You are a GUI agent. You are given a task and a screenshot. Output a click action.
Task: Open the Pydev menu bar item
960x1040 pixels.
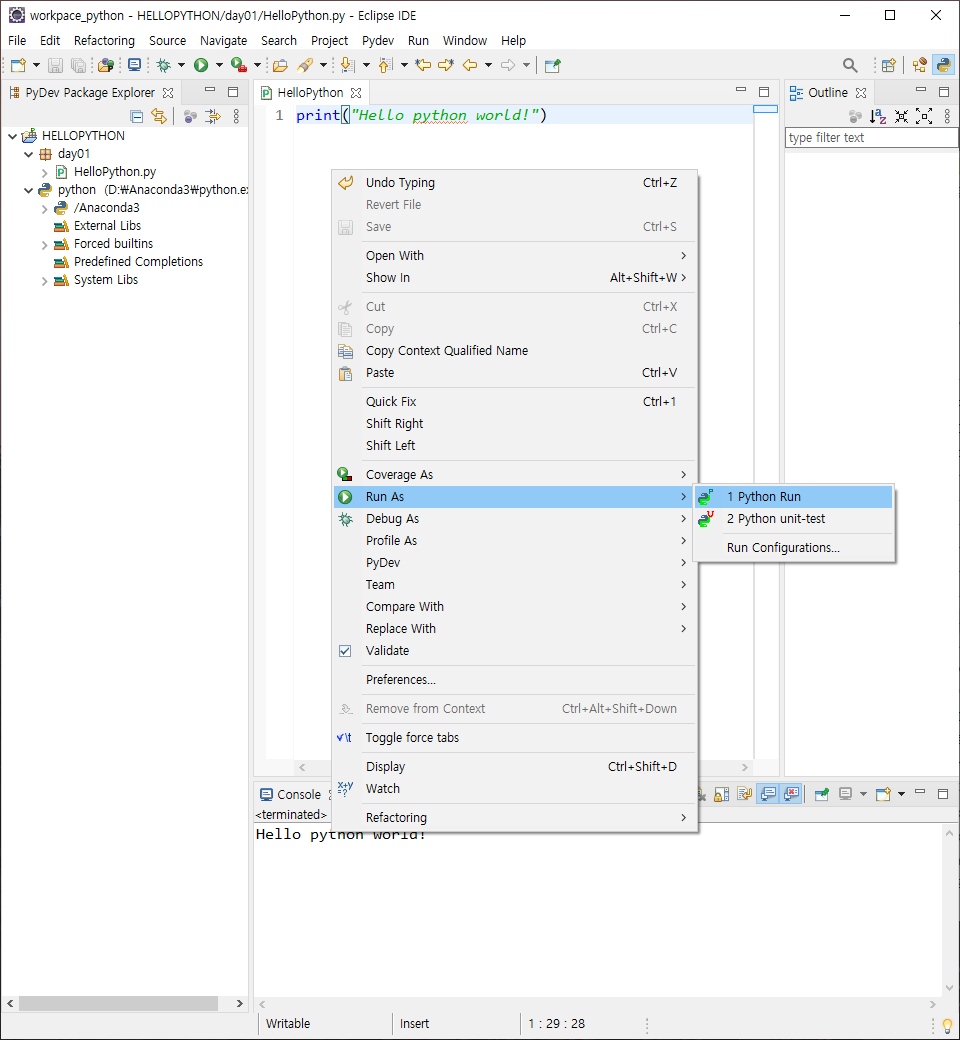point(377,40)
